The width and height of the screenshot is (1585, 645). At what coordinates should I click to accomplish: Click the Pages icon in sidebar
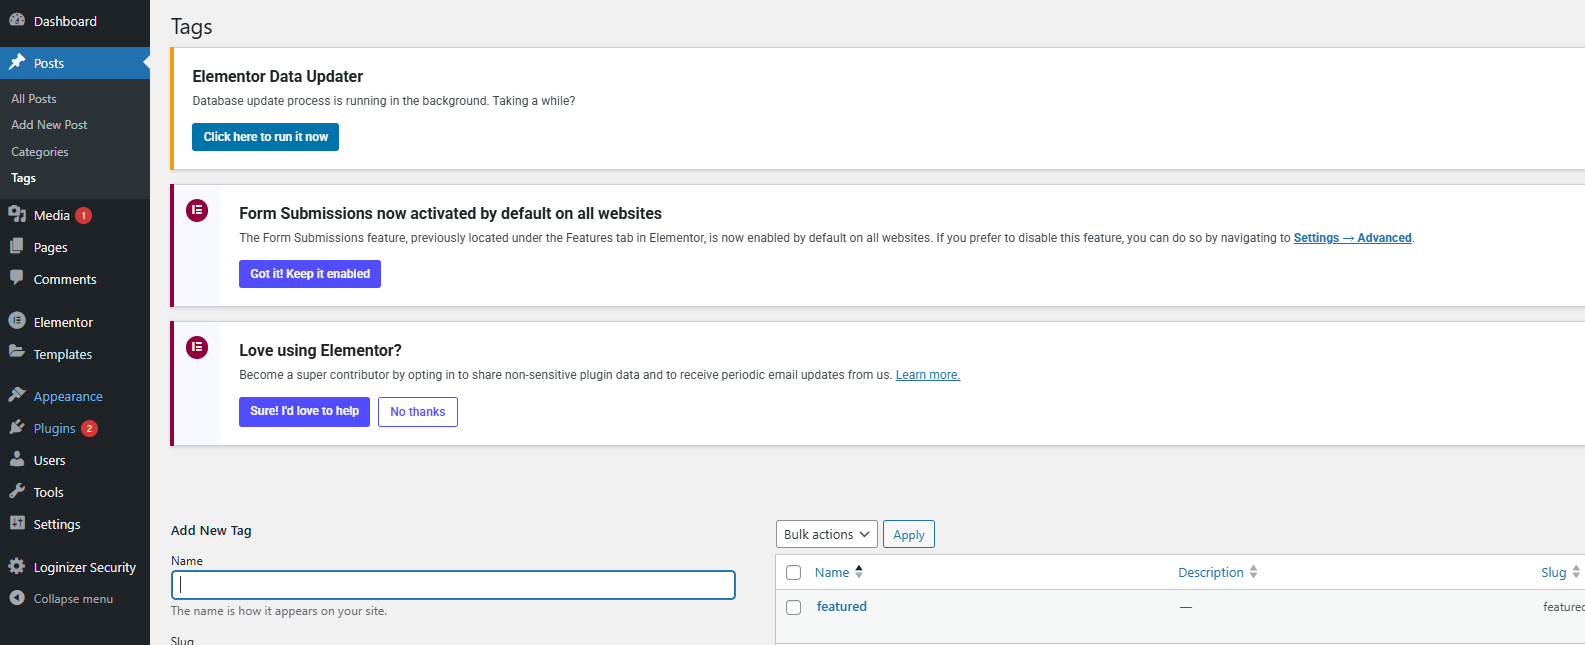tap(17, 246)
